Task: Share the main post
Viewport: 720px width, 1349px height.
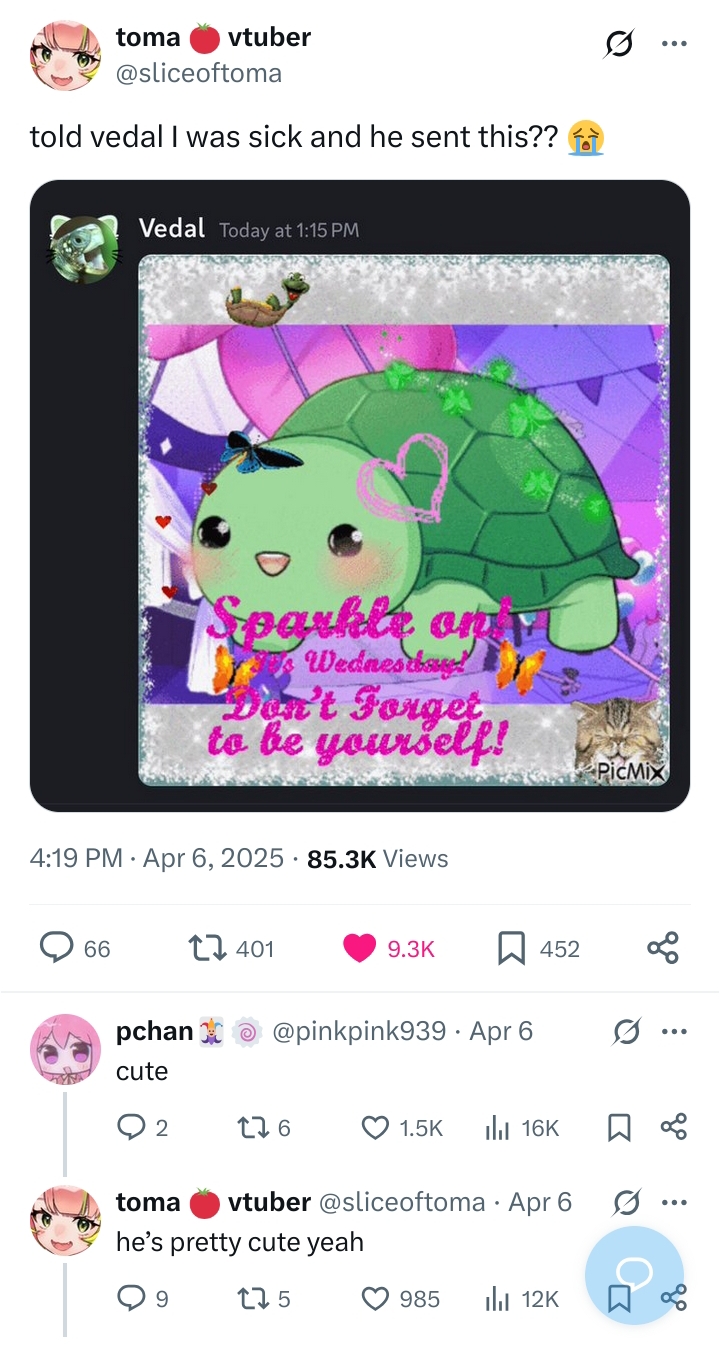Action: pos(662,948)
